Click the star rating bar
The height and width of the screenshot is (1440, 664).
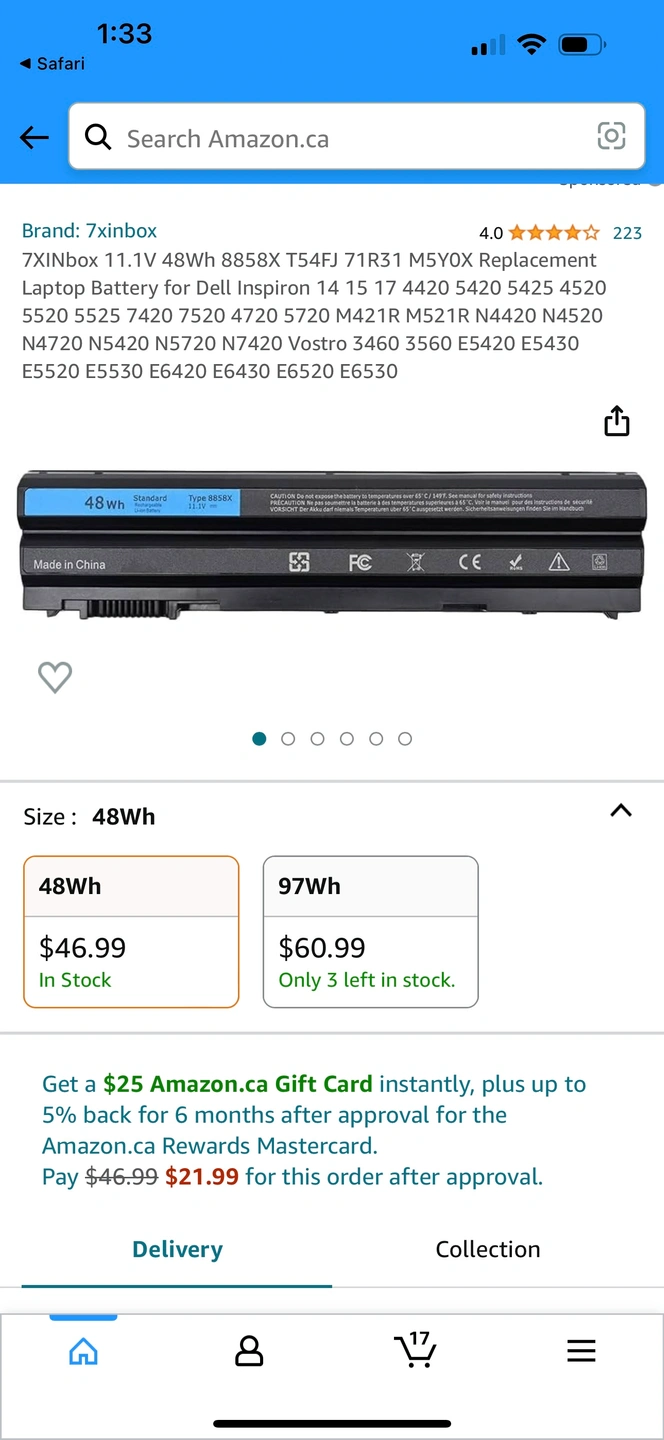(554, 233)
